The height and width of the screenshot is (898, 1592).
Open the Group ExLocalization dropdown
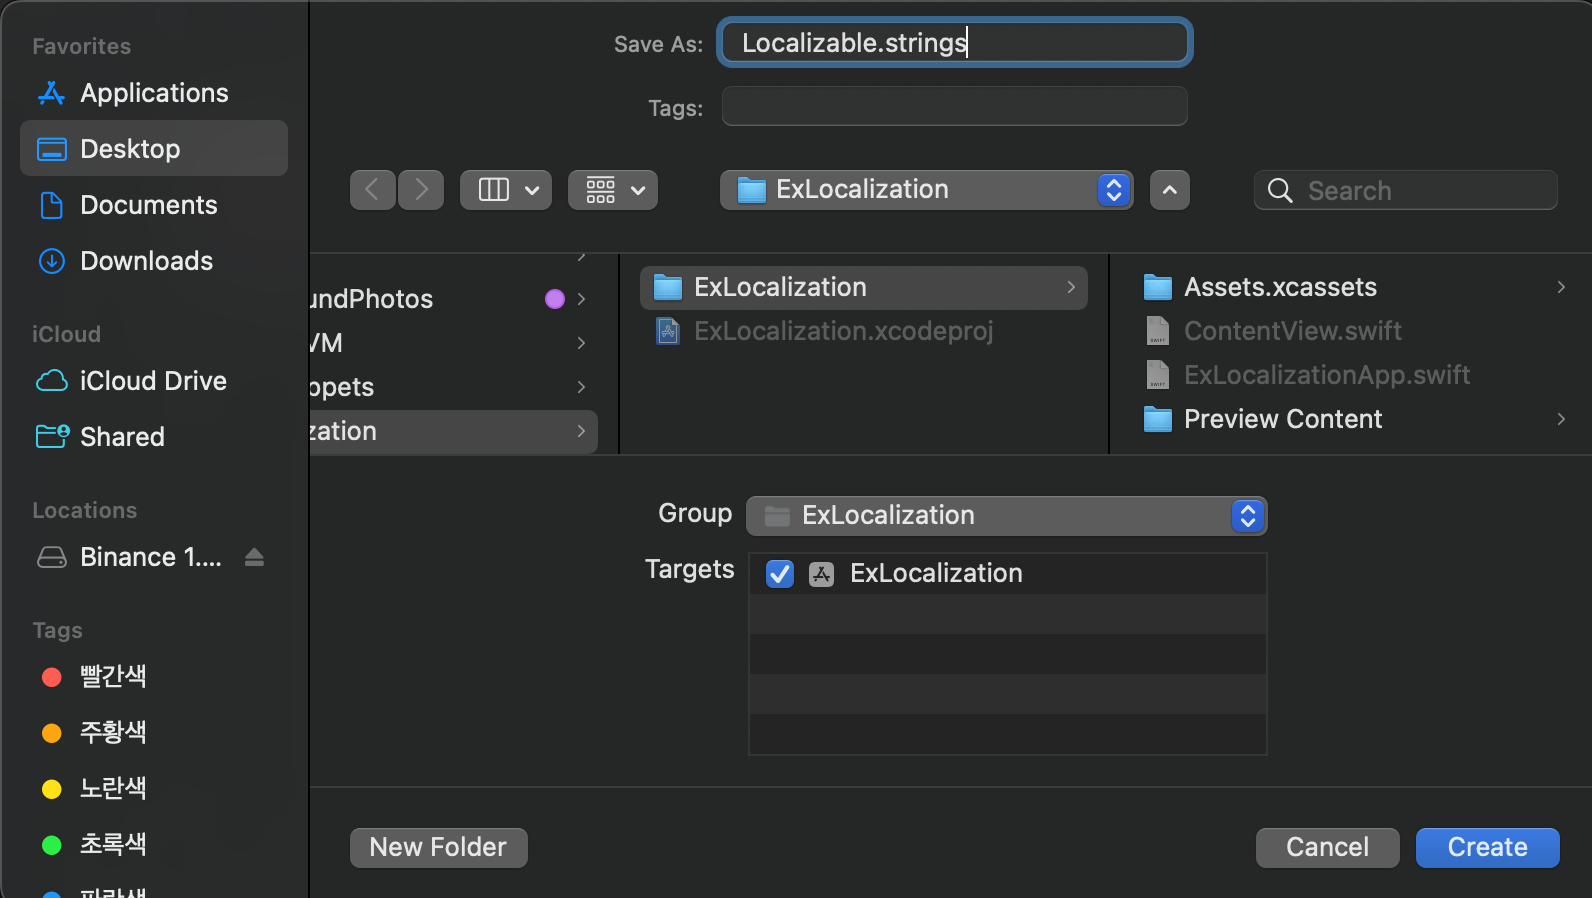(1006, 516)
